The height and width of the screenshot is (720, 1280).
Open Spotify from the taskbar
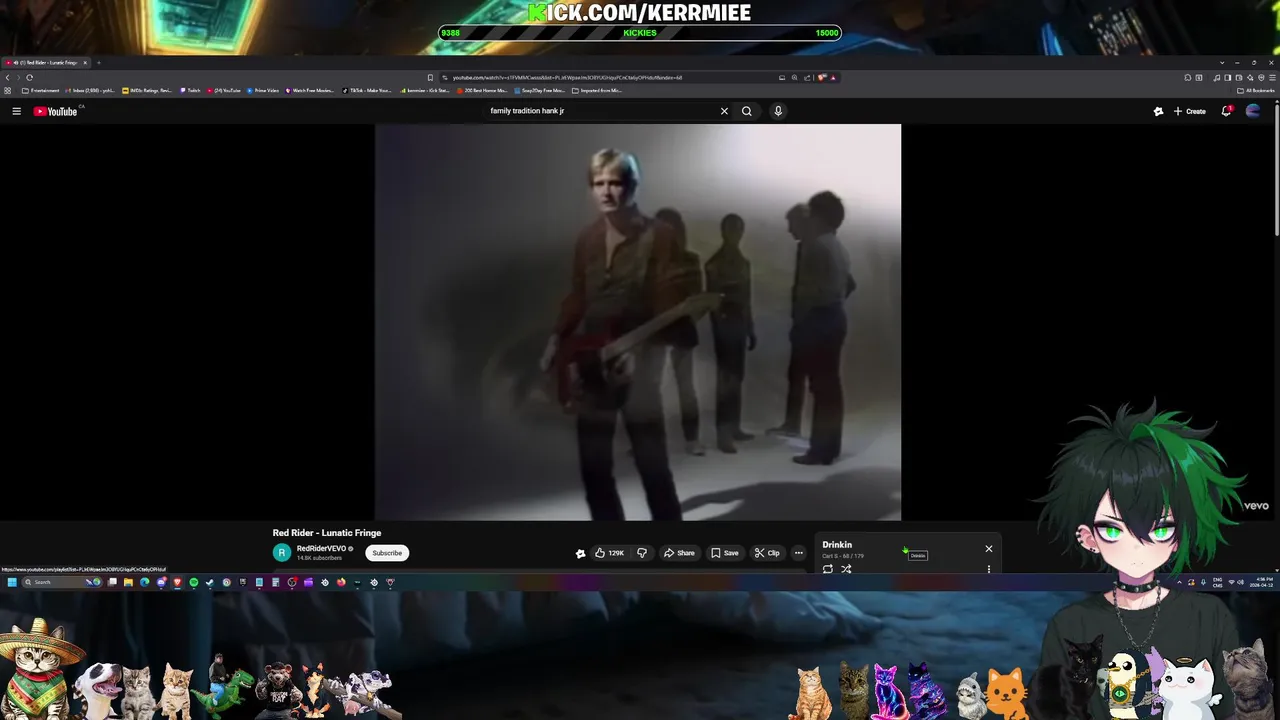coord(194,582)
